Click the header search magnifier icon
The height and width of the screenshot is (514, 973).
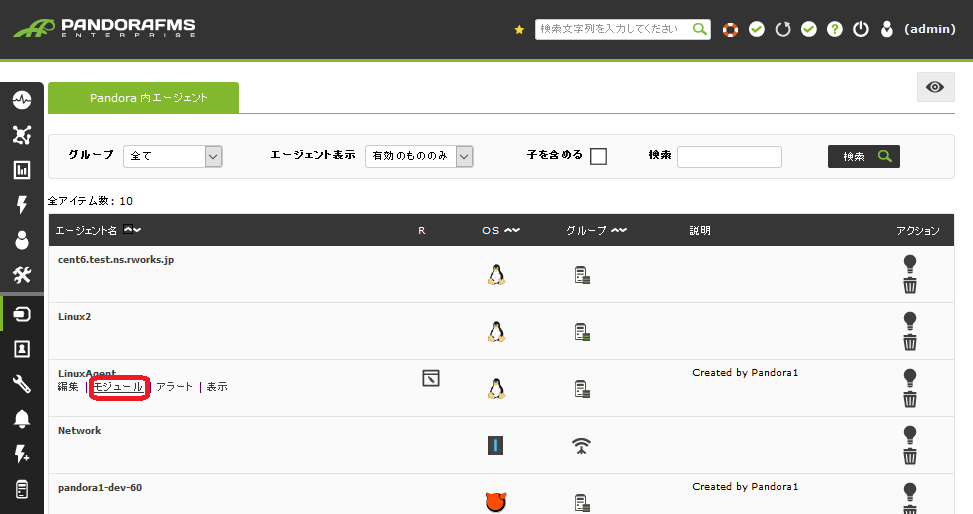pyautogui.click(x=700, y=29)
